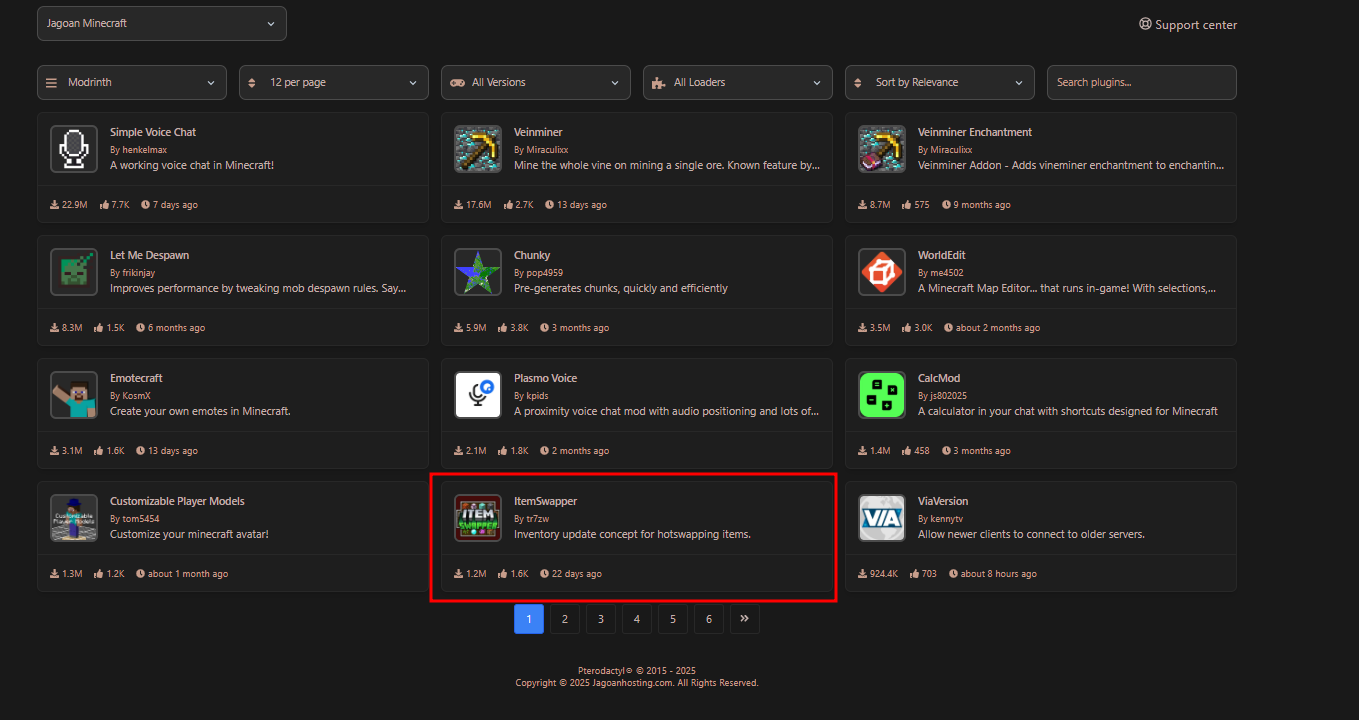The image size is (1359, 720).
Task: Go to page 2 of results
Action: [x=565, y=619]
